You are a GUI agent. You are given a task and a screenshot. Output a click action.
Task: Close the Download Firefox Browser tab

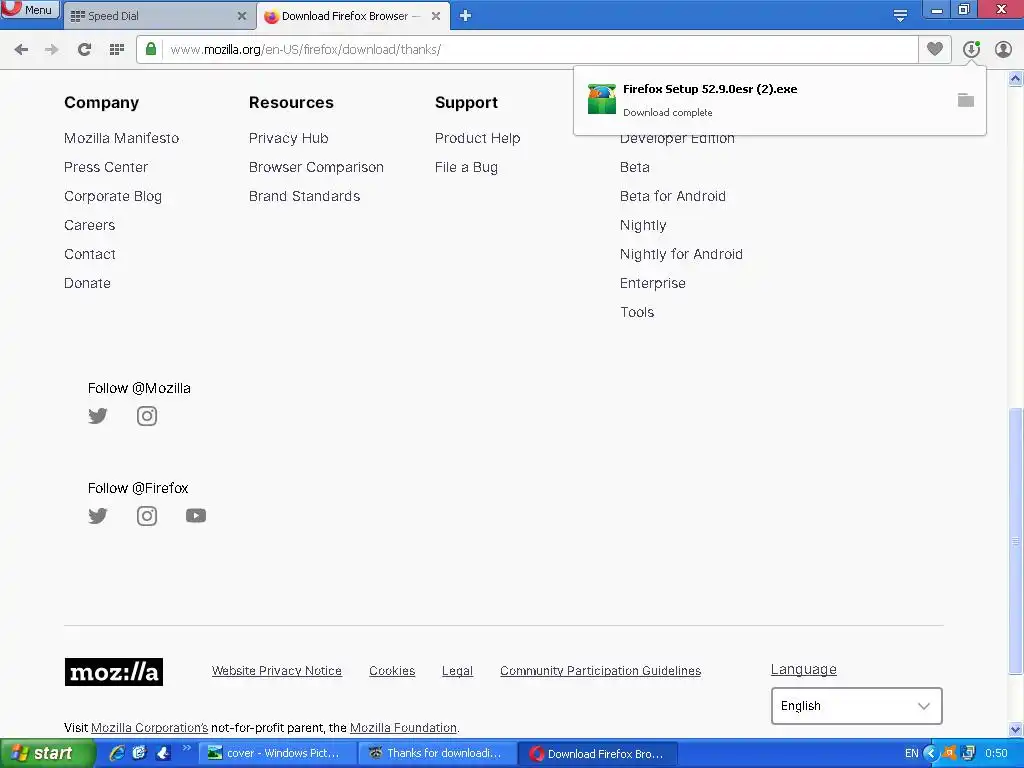(436, 16)
